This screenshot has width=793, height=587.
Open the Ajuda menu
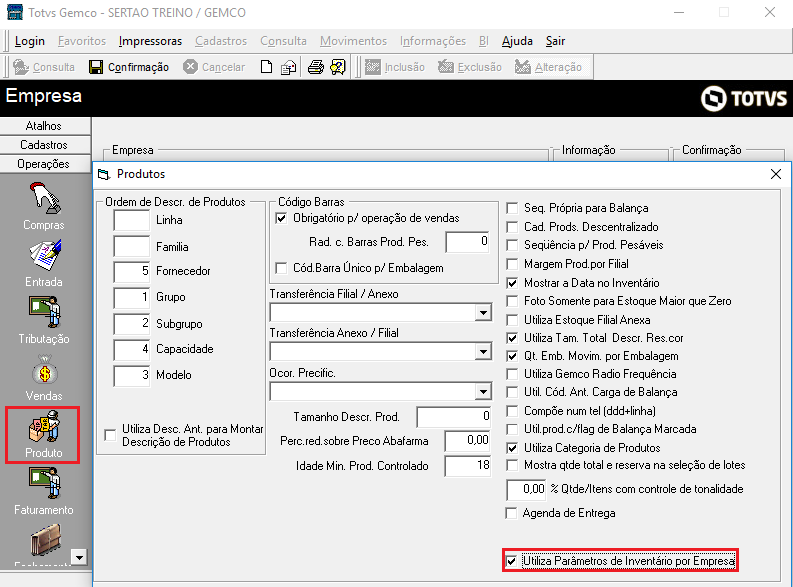517,41
